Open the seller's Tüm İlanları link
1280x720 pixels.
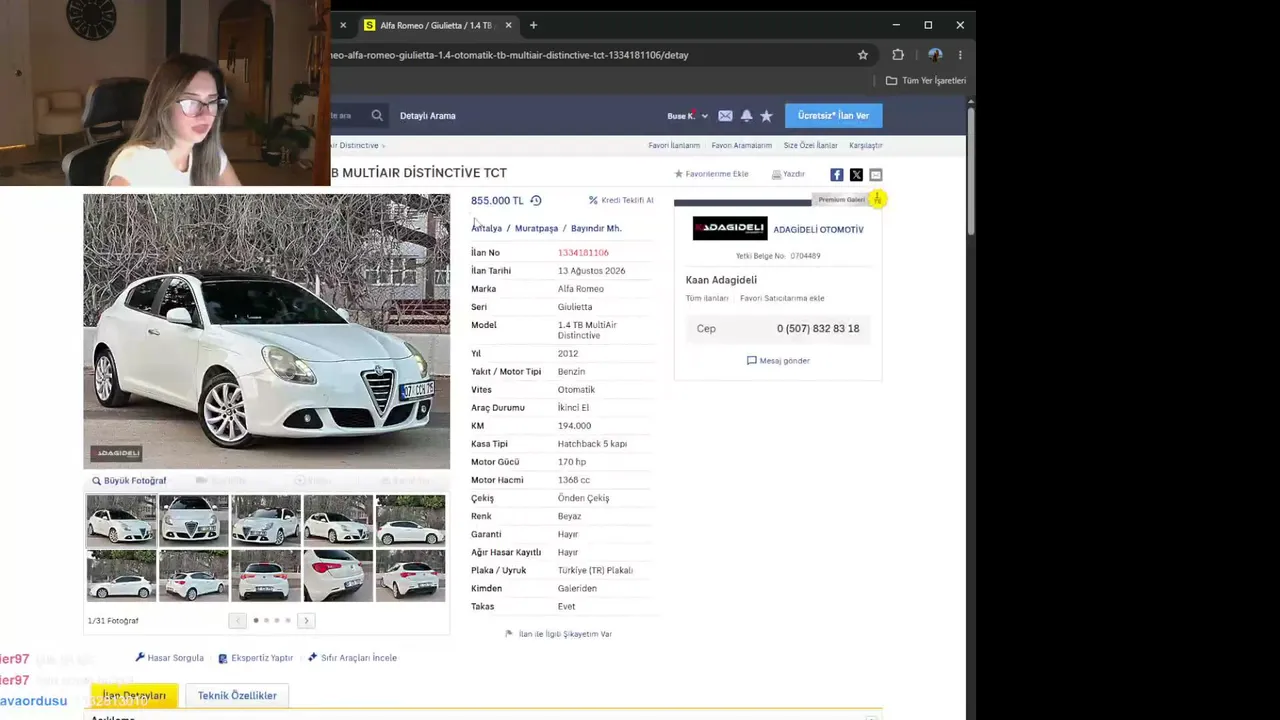point(707,298)
